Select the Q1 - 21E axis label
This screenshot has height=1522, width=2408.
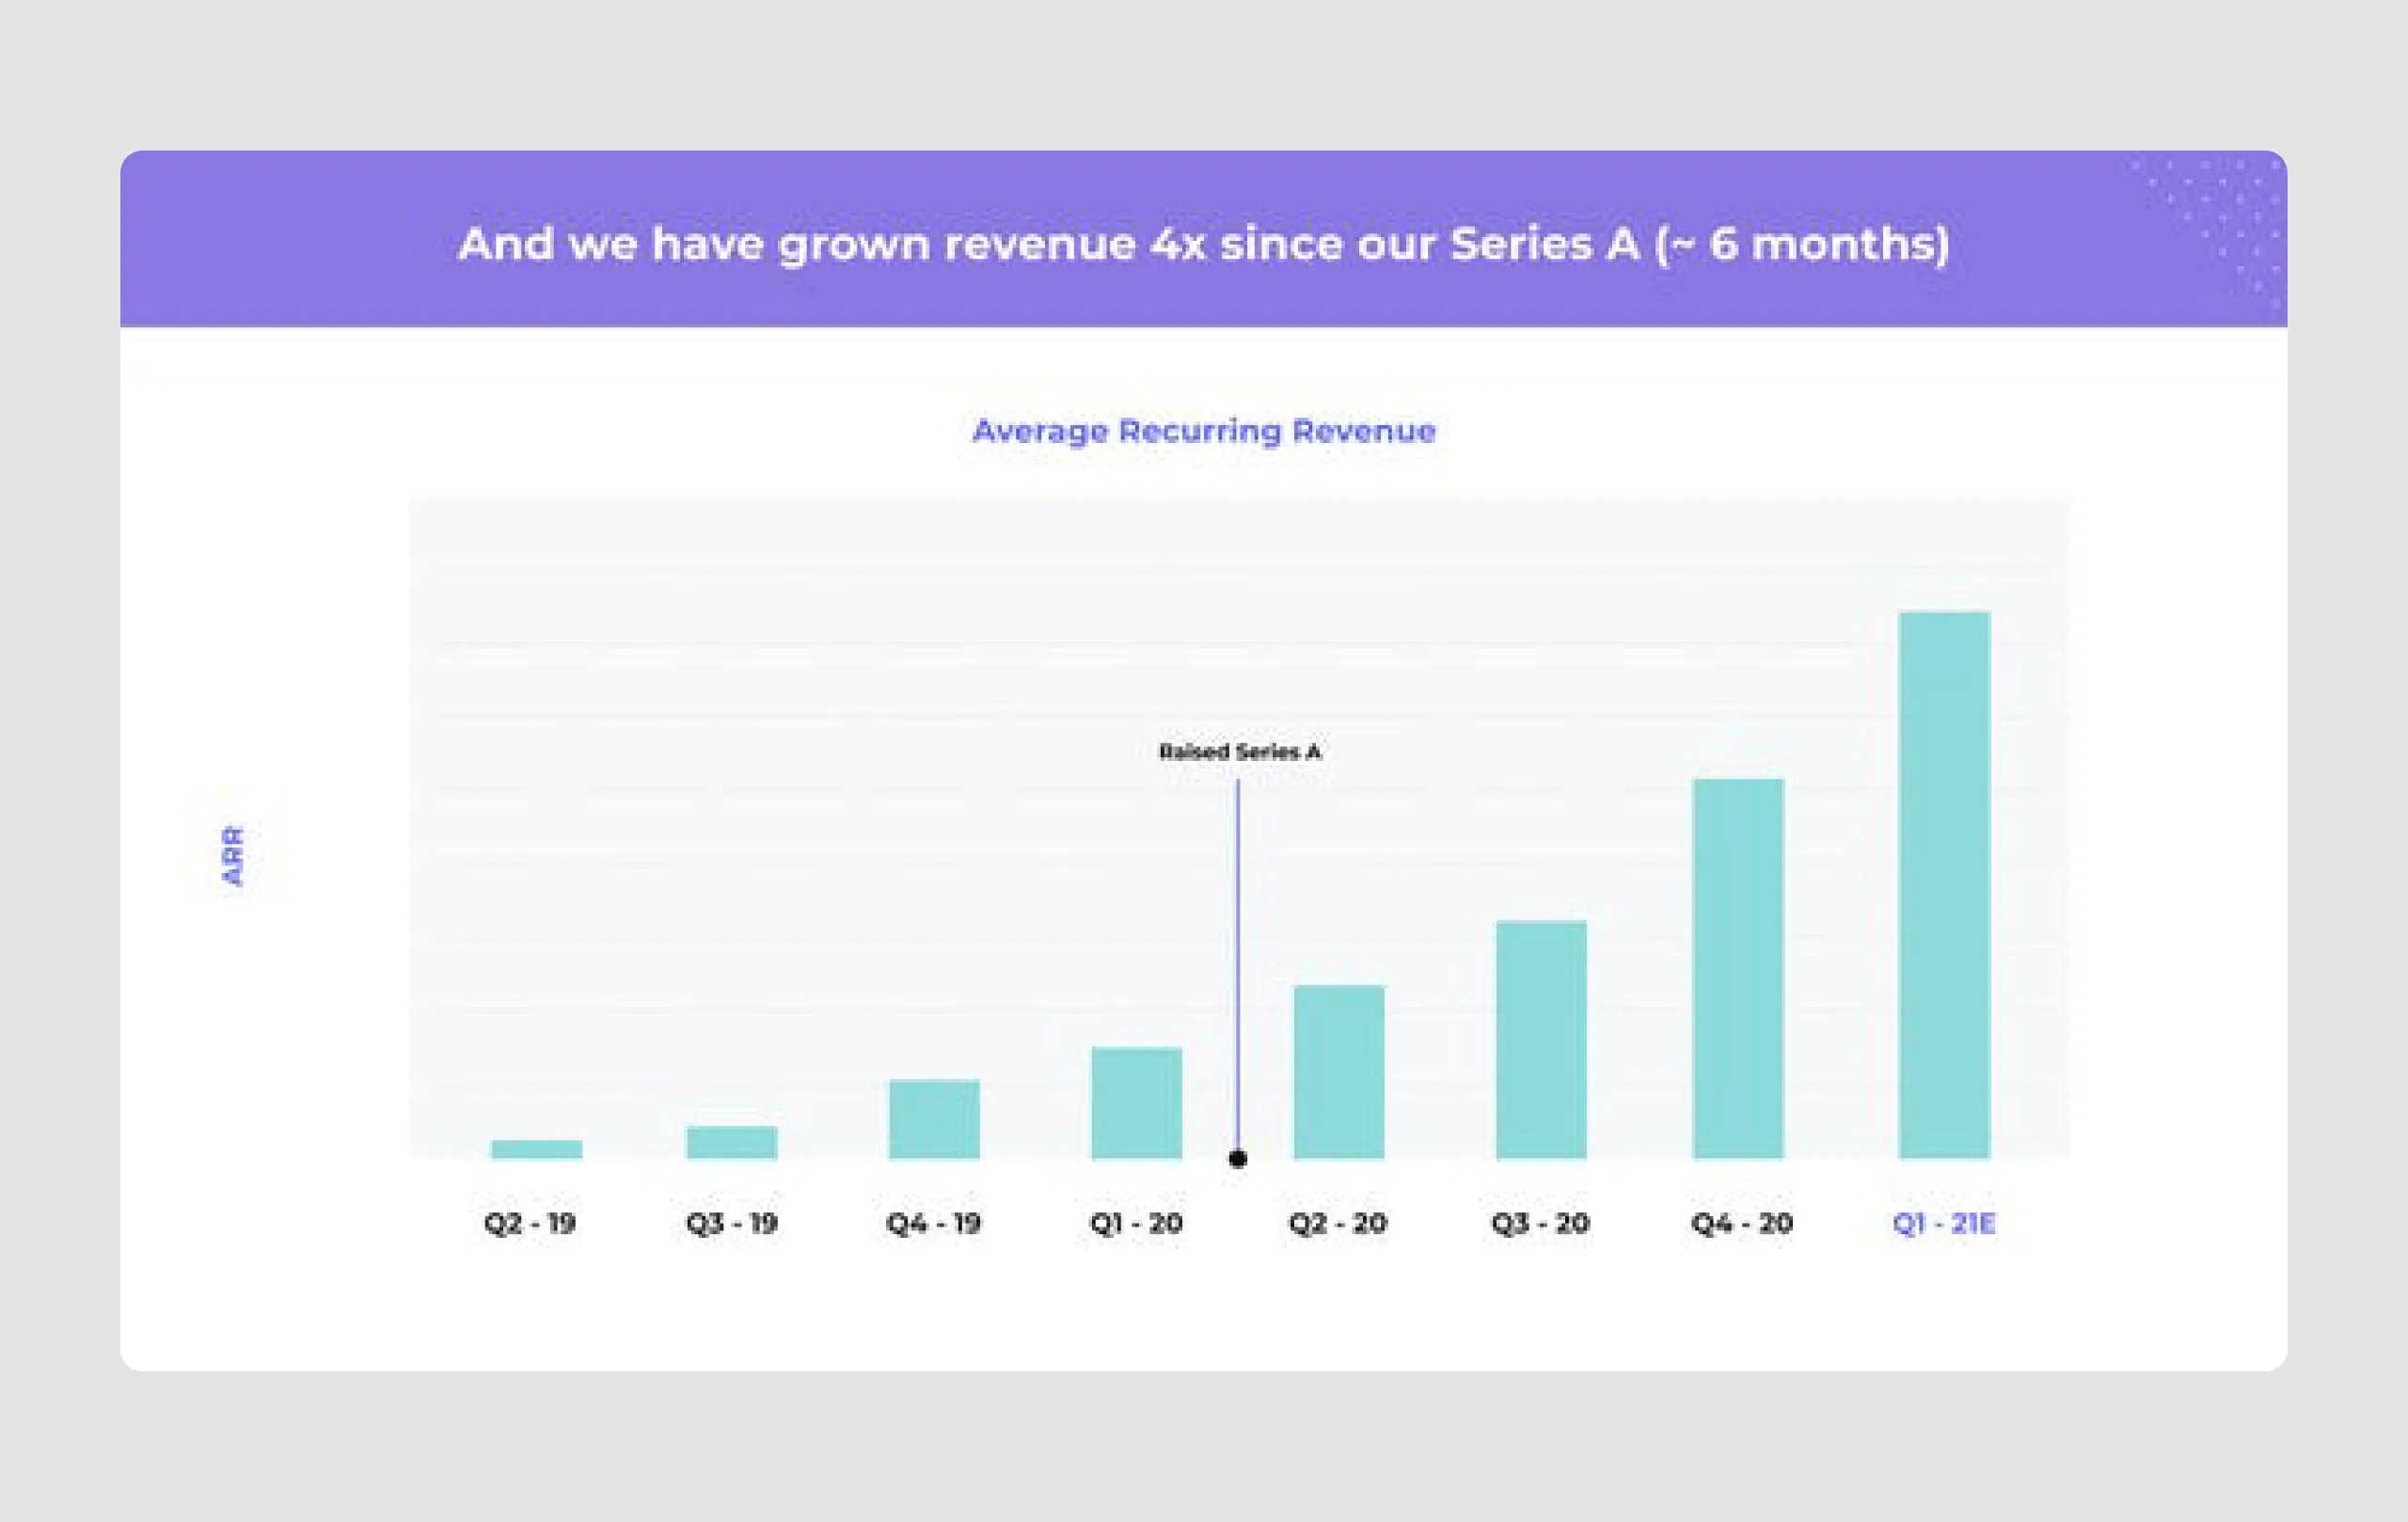pos(1945,1222)
